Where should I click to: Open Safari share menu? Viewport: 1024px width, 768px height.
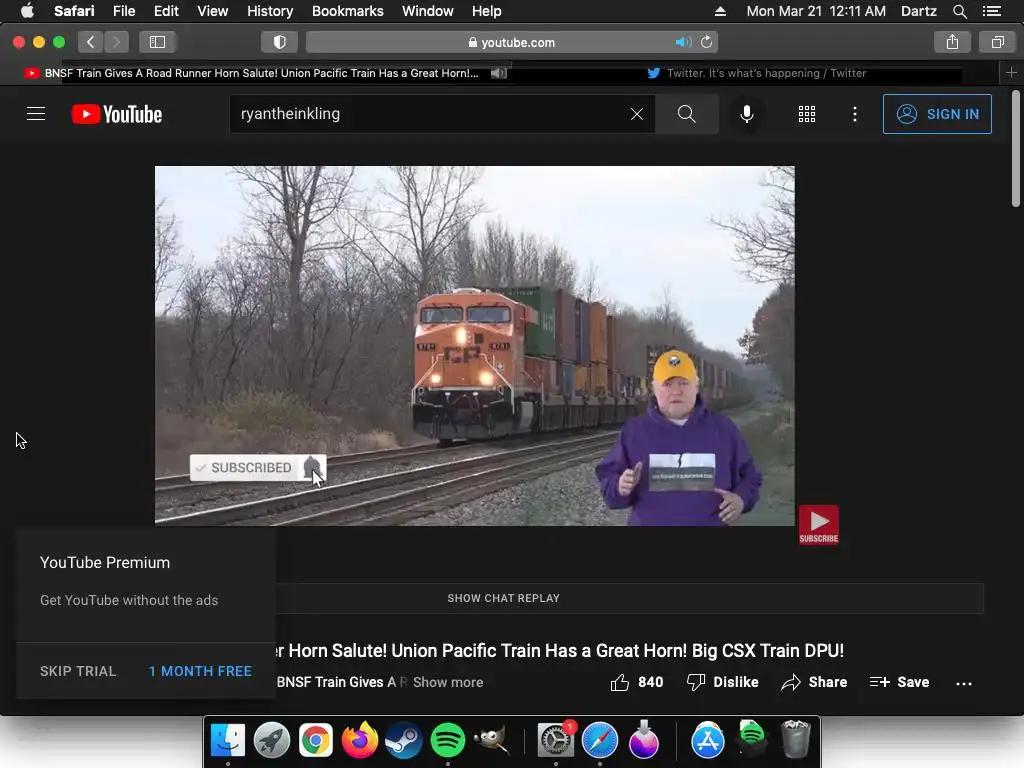952,42
